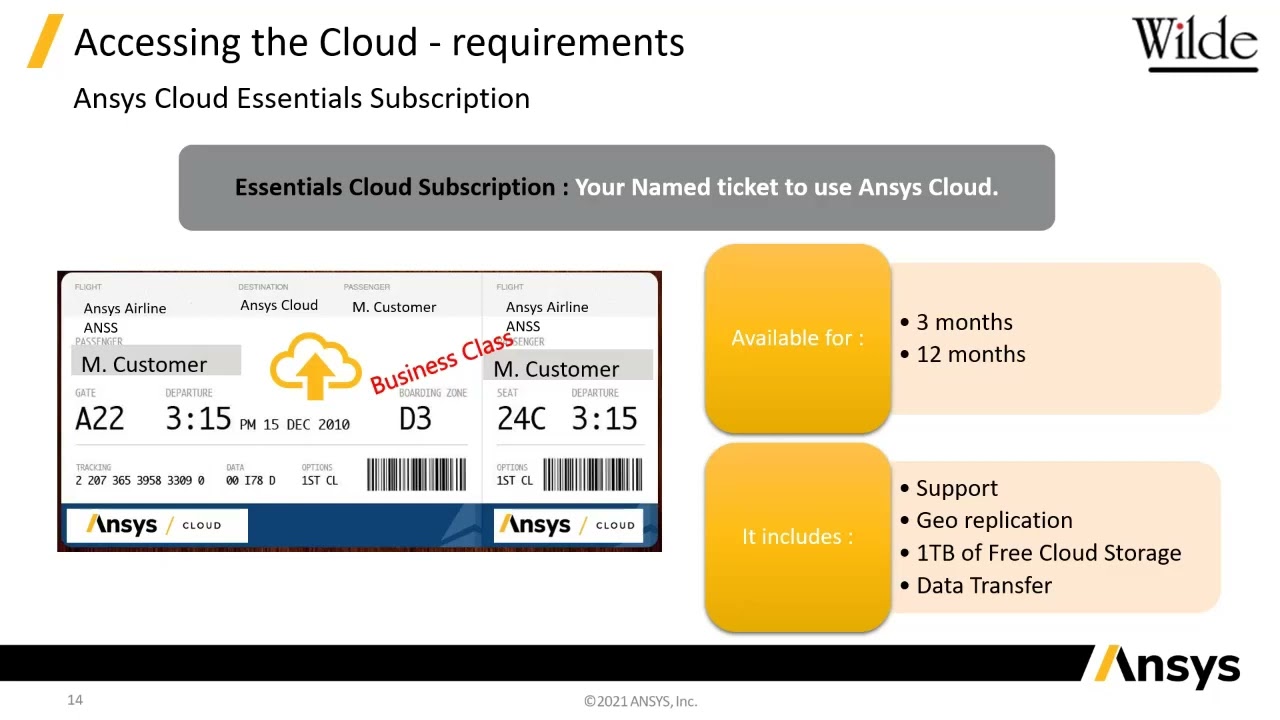1280x720 pixels.
Task: Click the Wilde logo in the top corner
Action: pyautogui.click(x=1195, y=43)
